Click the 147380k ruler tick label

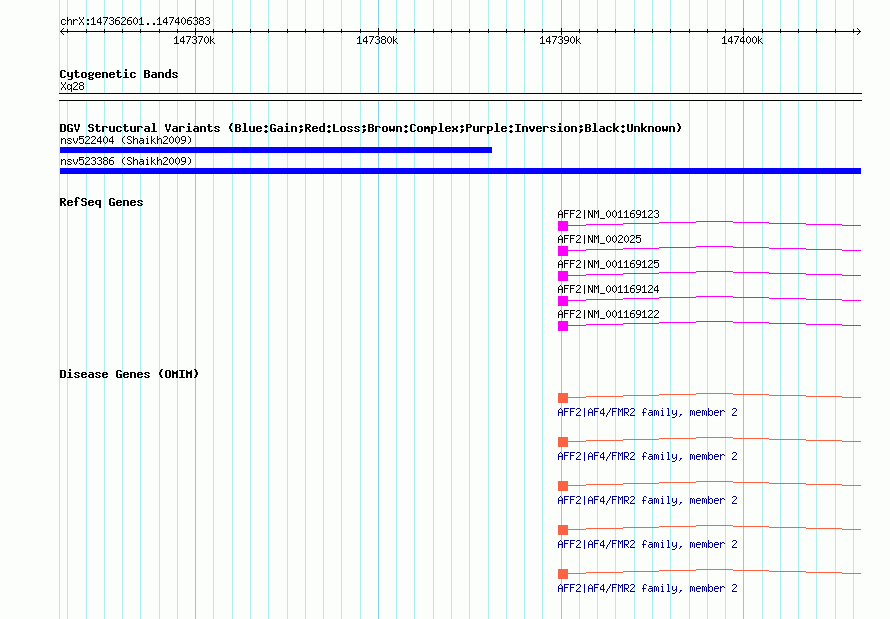coord(377,41)
